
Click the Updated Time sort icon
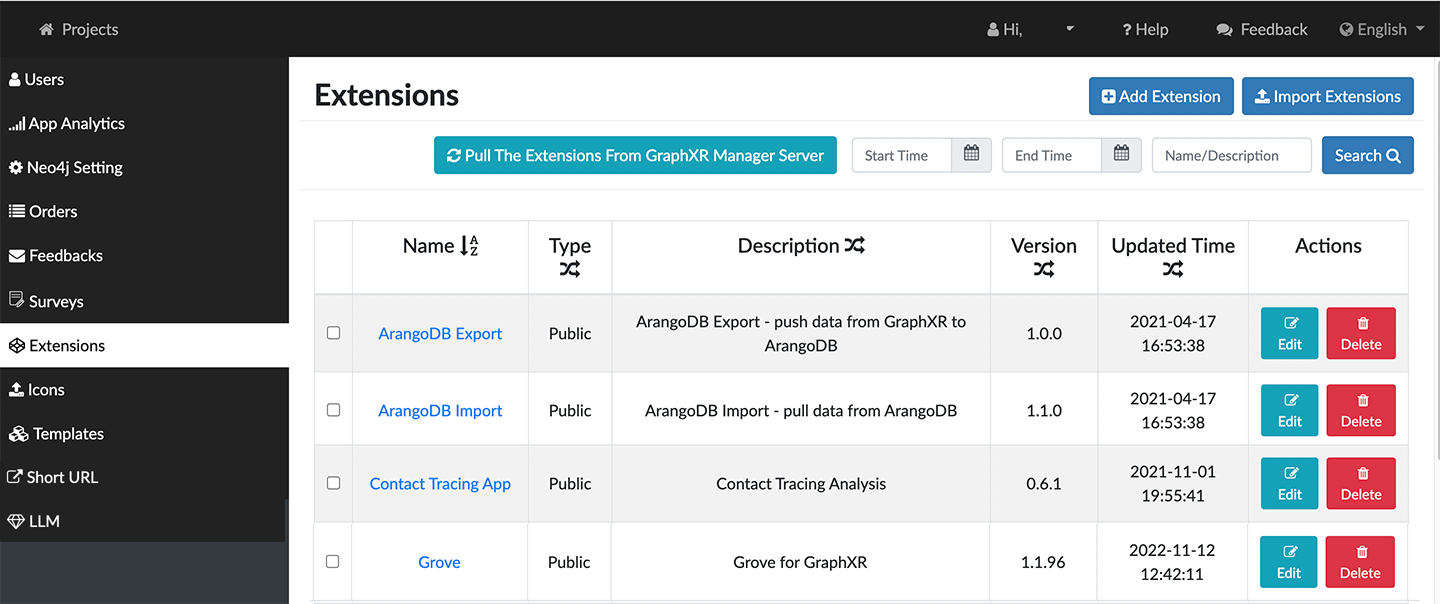(1173, 269)
